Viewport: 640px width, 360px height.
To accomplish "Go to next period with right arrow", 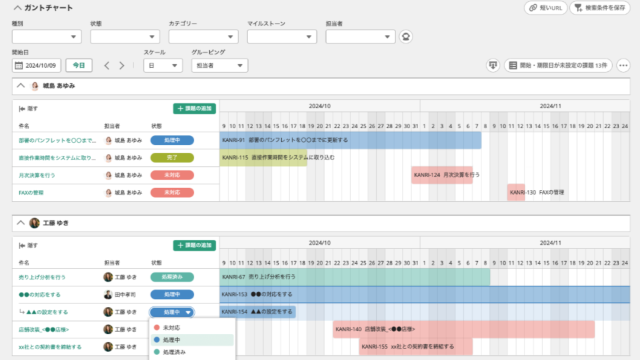I will pos(122,65).
